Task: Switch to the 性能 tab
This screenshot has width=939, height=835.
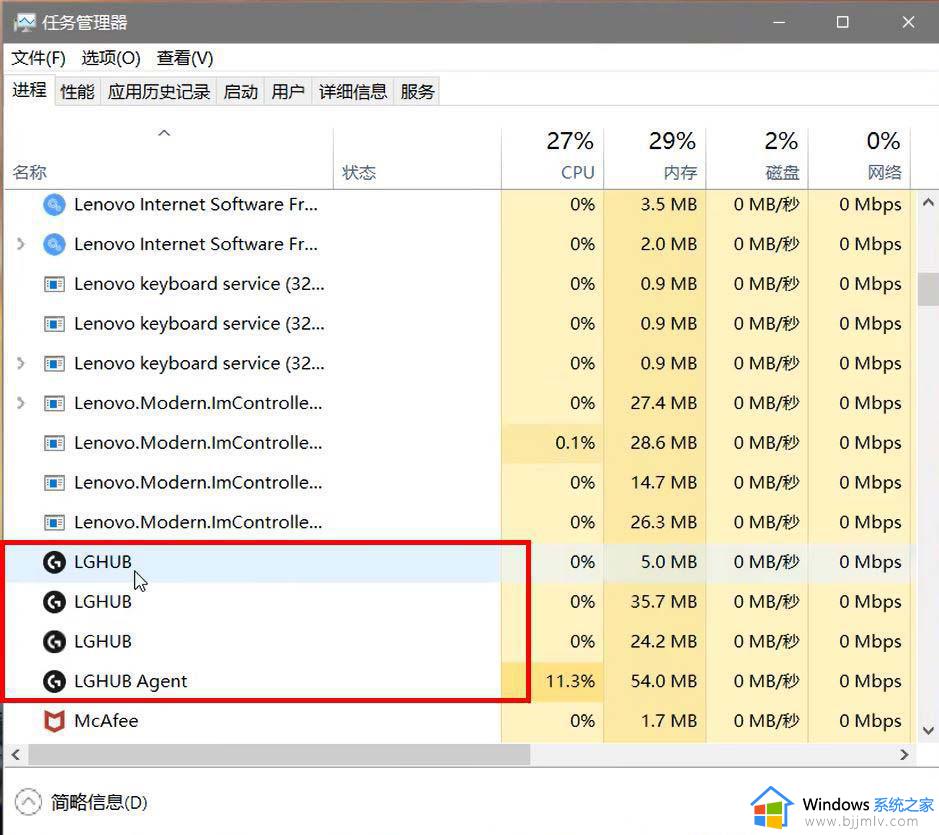Action: pos(78,92)
